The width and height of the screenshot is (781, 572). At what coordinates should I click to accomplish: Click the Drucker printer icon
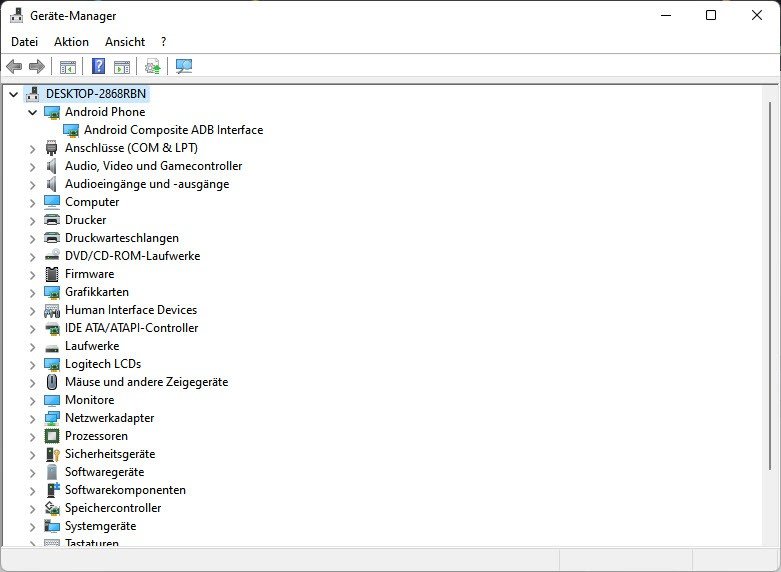52,220
